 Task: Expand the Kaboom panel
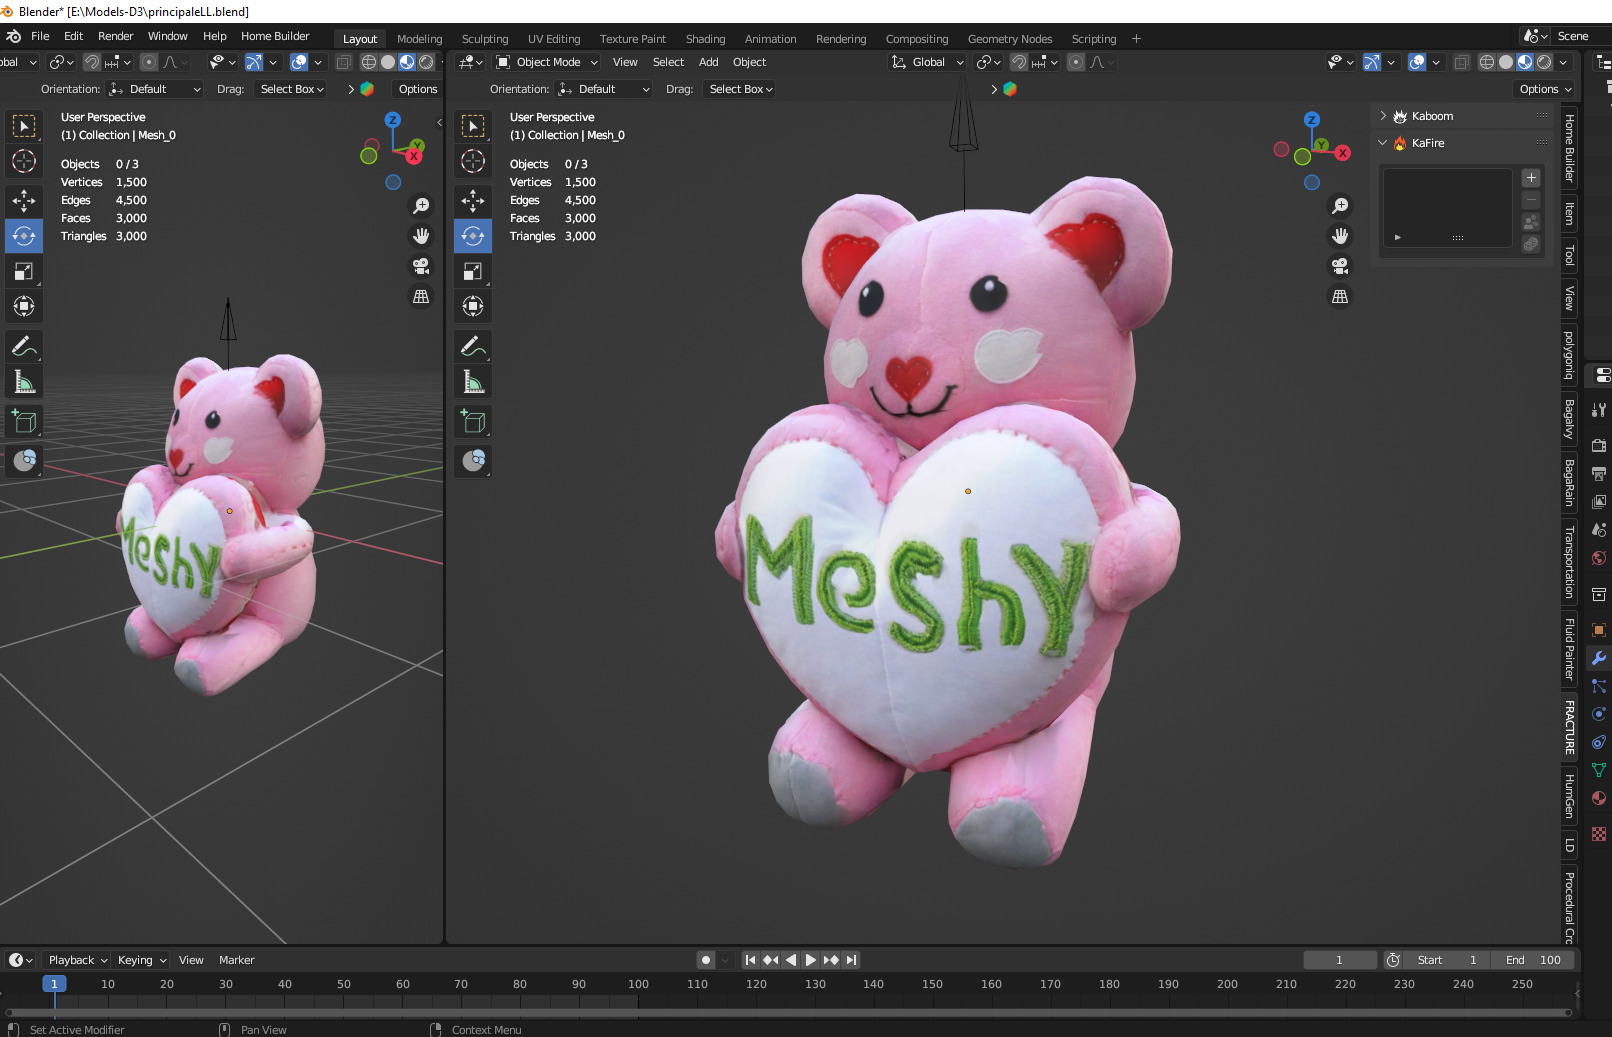(x=1383, y=116)
